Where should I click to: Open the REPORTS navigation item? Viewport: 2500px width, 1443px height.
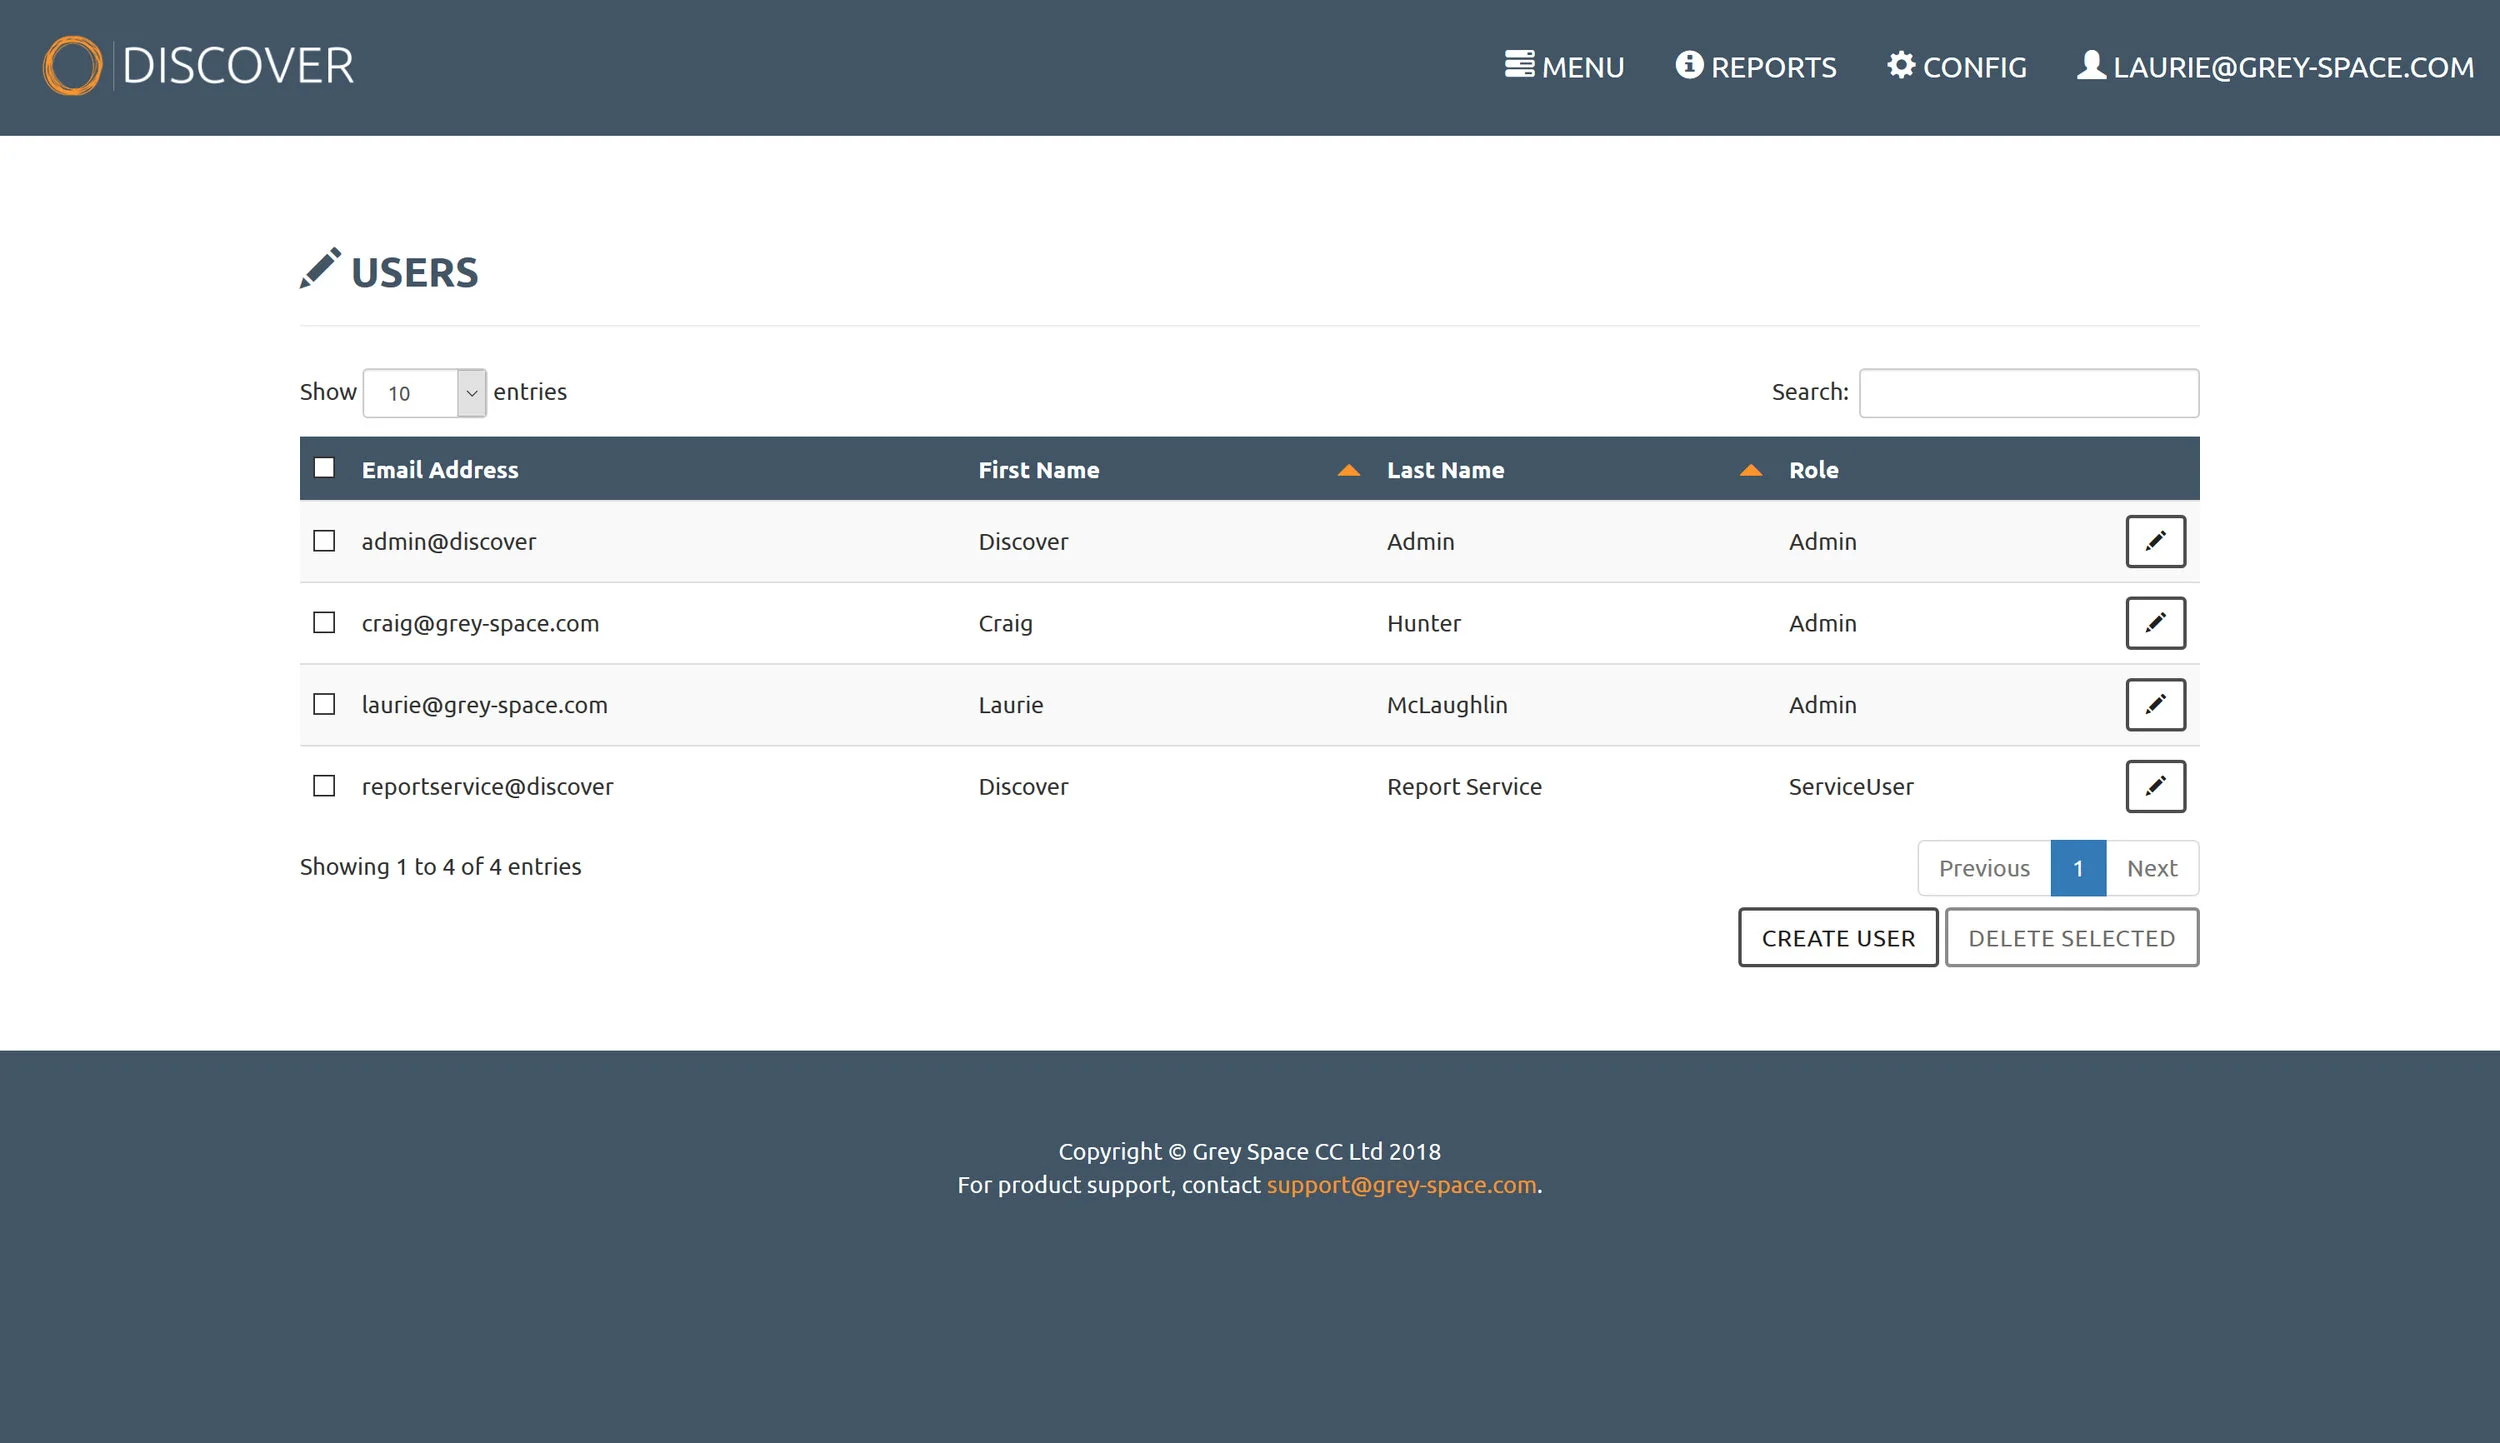(1756, 66)
